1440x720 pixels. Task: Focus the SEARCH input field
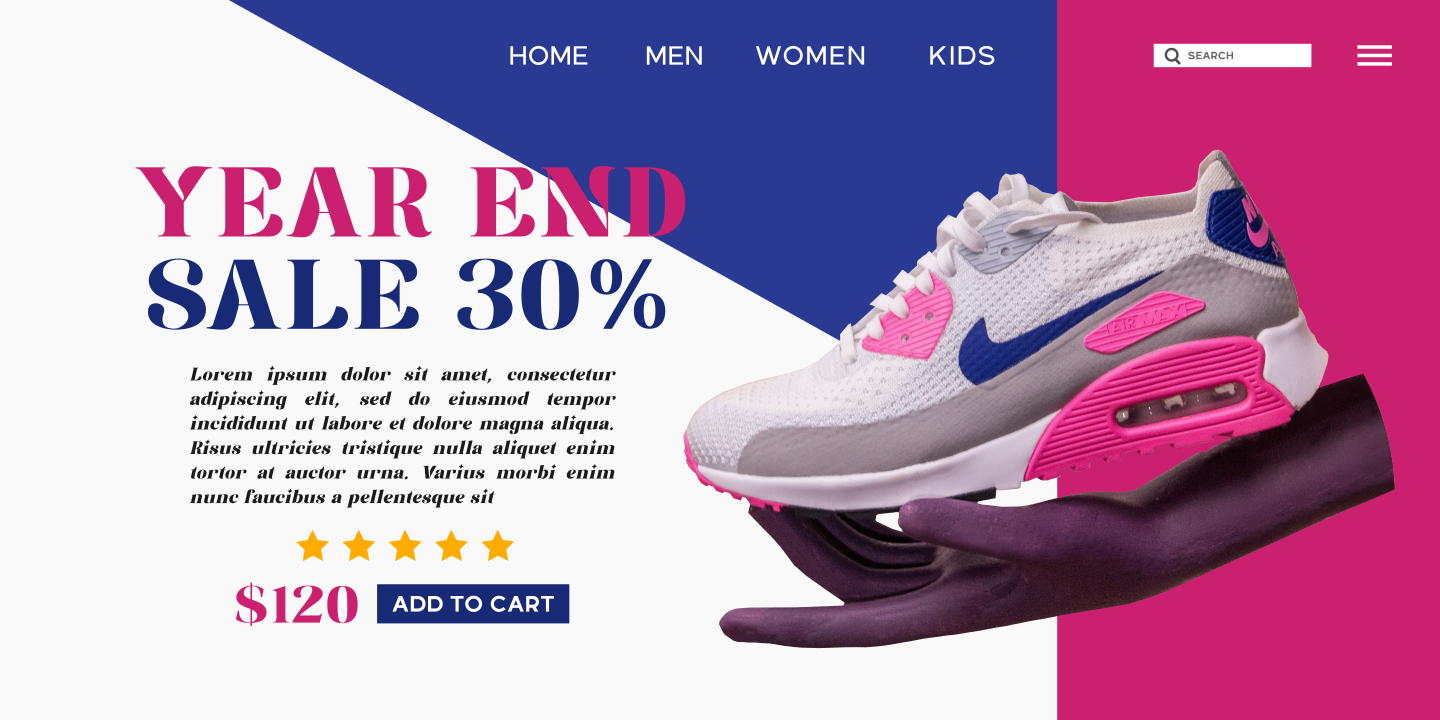point(1232,56)
